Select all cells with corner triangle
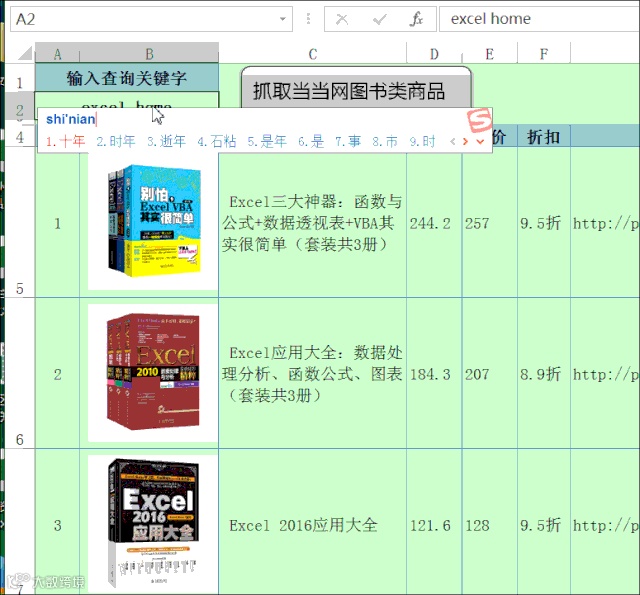Screen dimensions: 640x595 [x=24, y=53]
